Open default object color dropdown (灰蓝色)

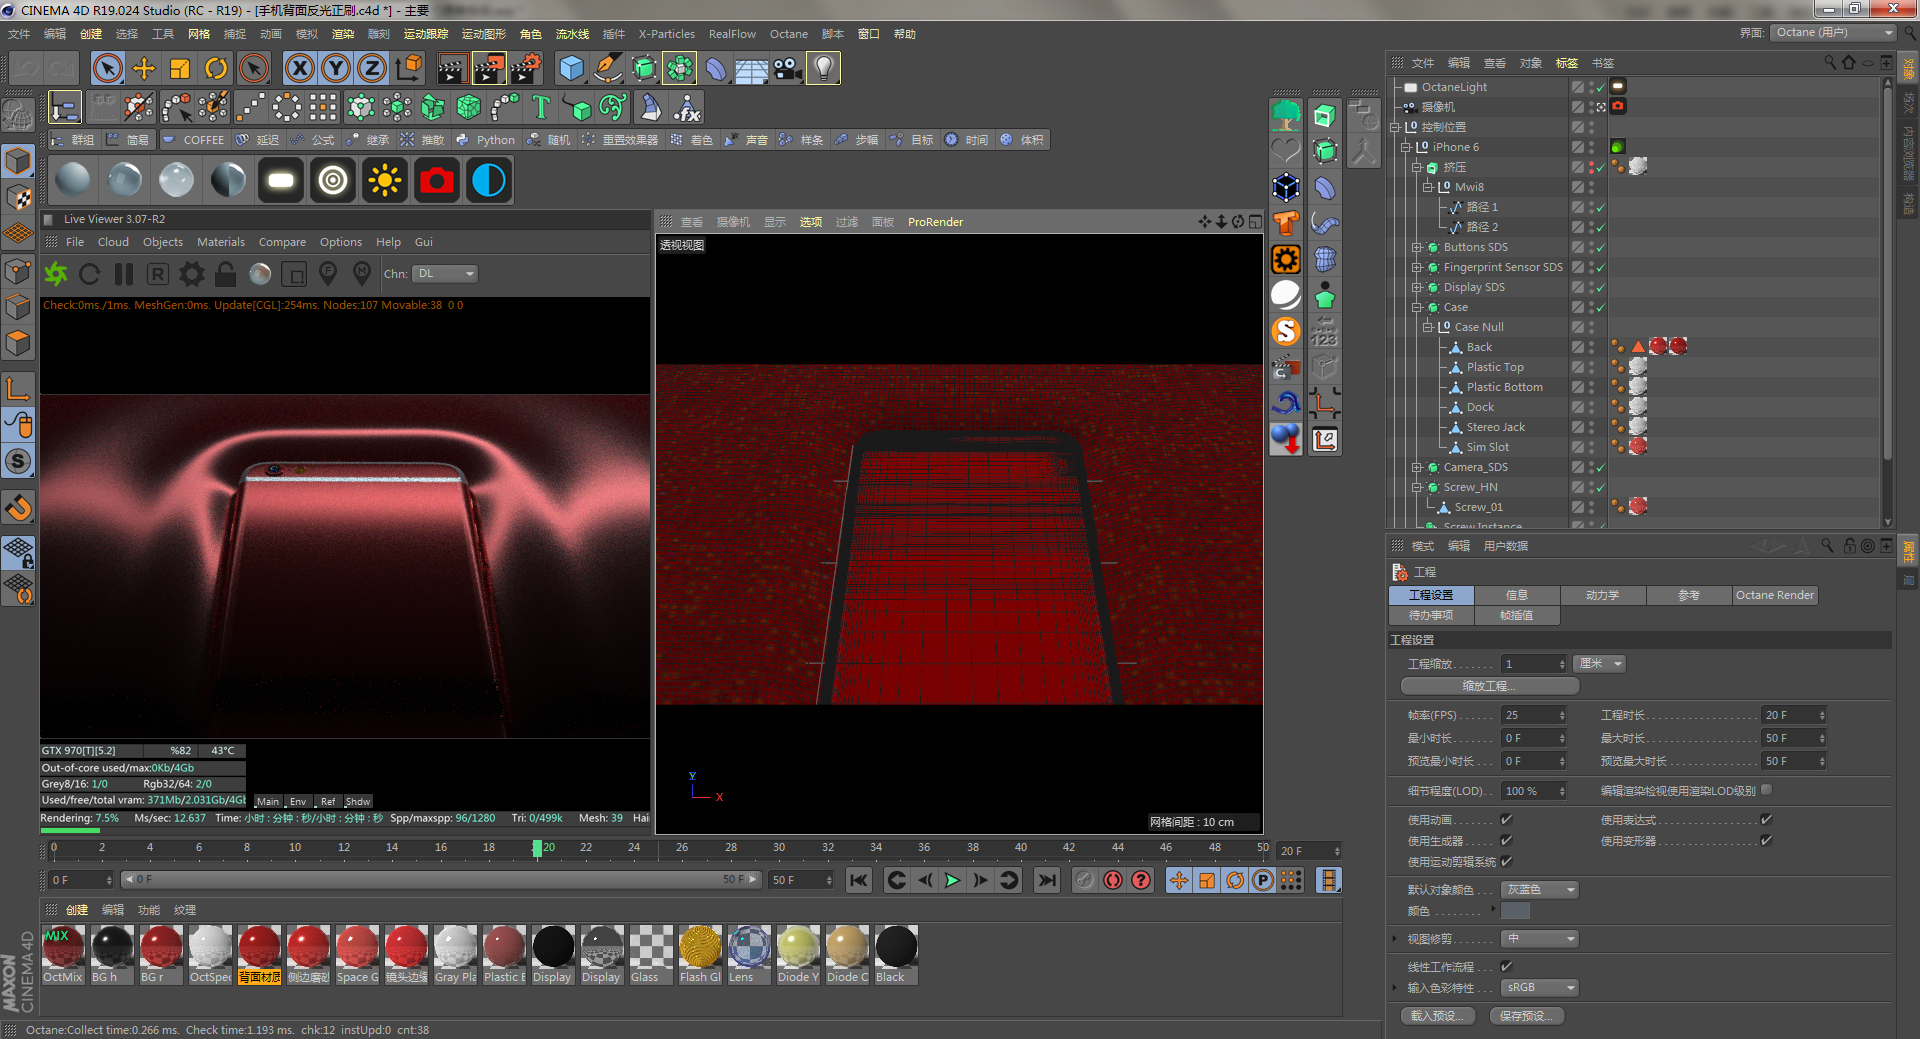point(1539,890)
